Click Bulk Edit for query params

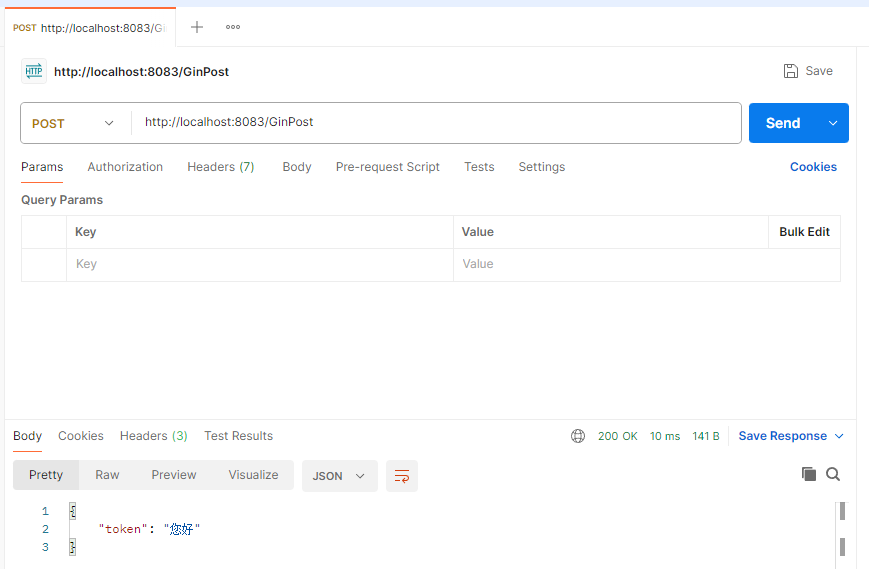pyautogui.click(x=804, y=232)
